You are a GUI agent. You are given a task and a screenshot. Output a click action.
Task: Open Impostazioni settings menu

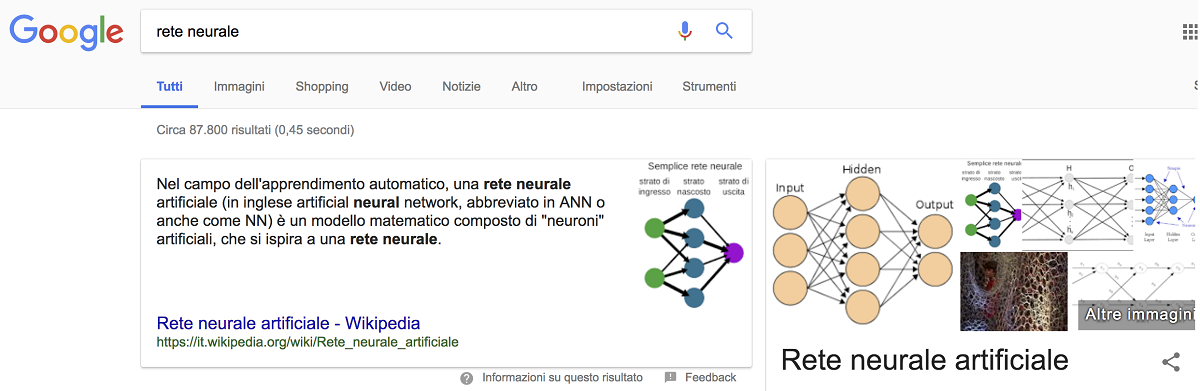point(617,87)
